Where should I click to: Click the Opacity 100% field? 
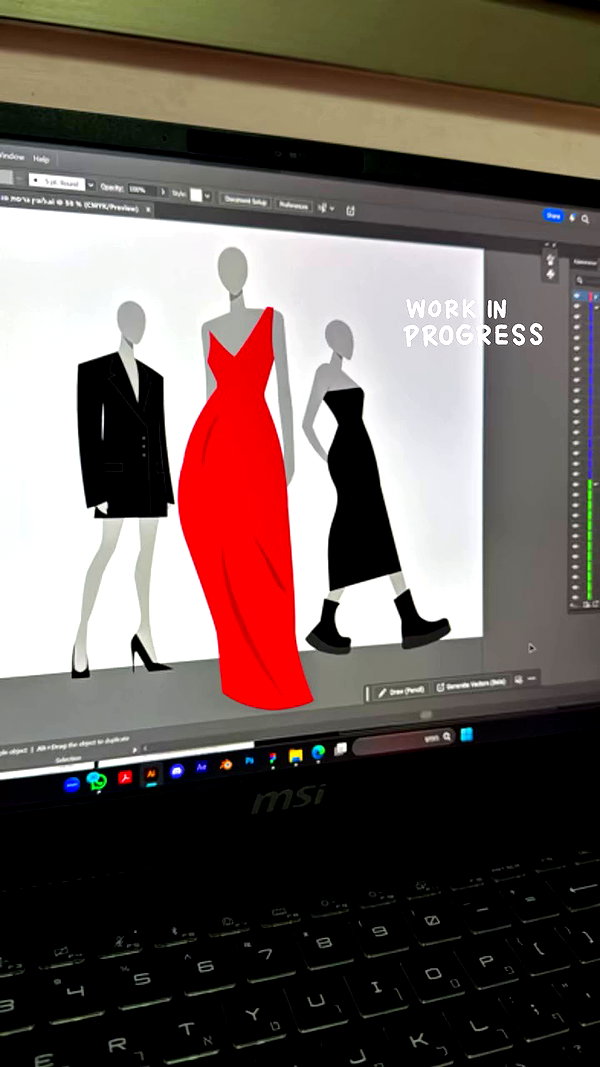click(141, 189)
